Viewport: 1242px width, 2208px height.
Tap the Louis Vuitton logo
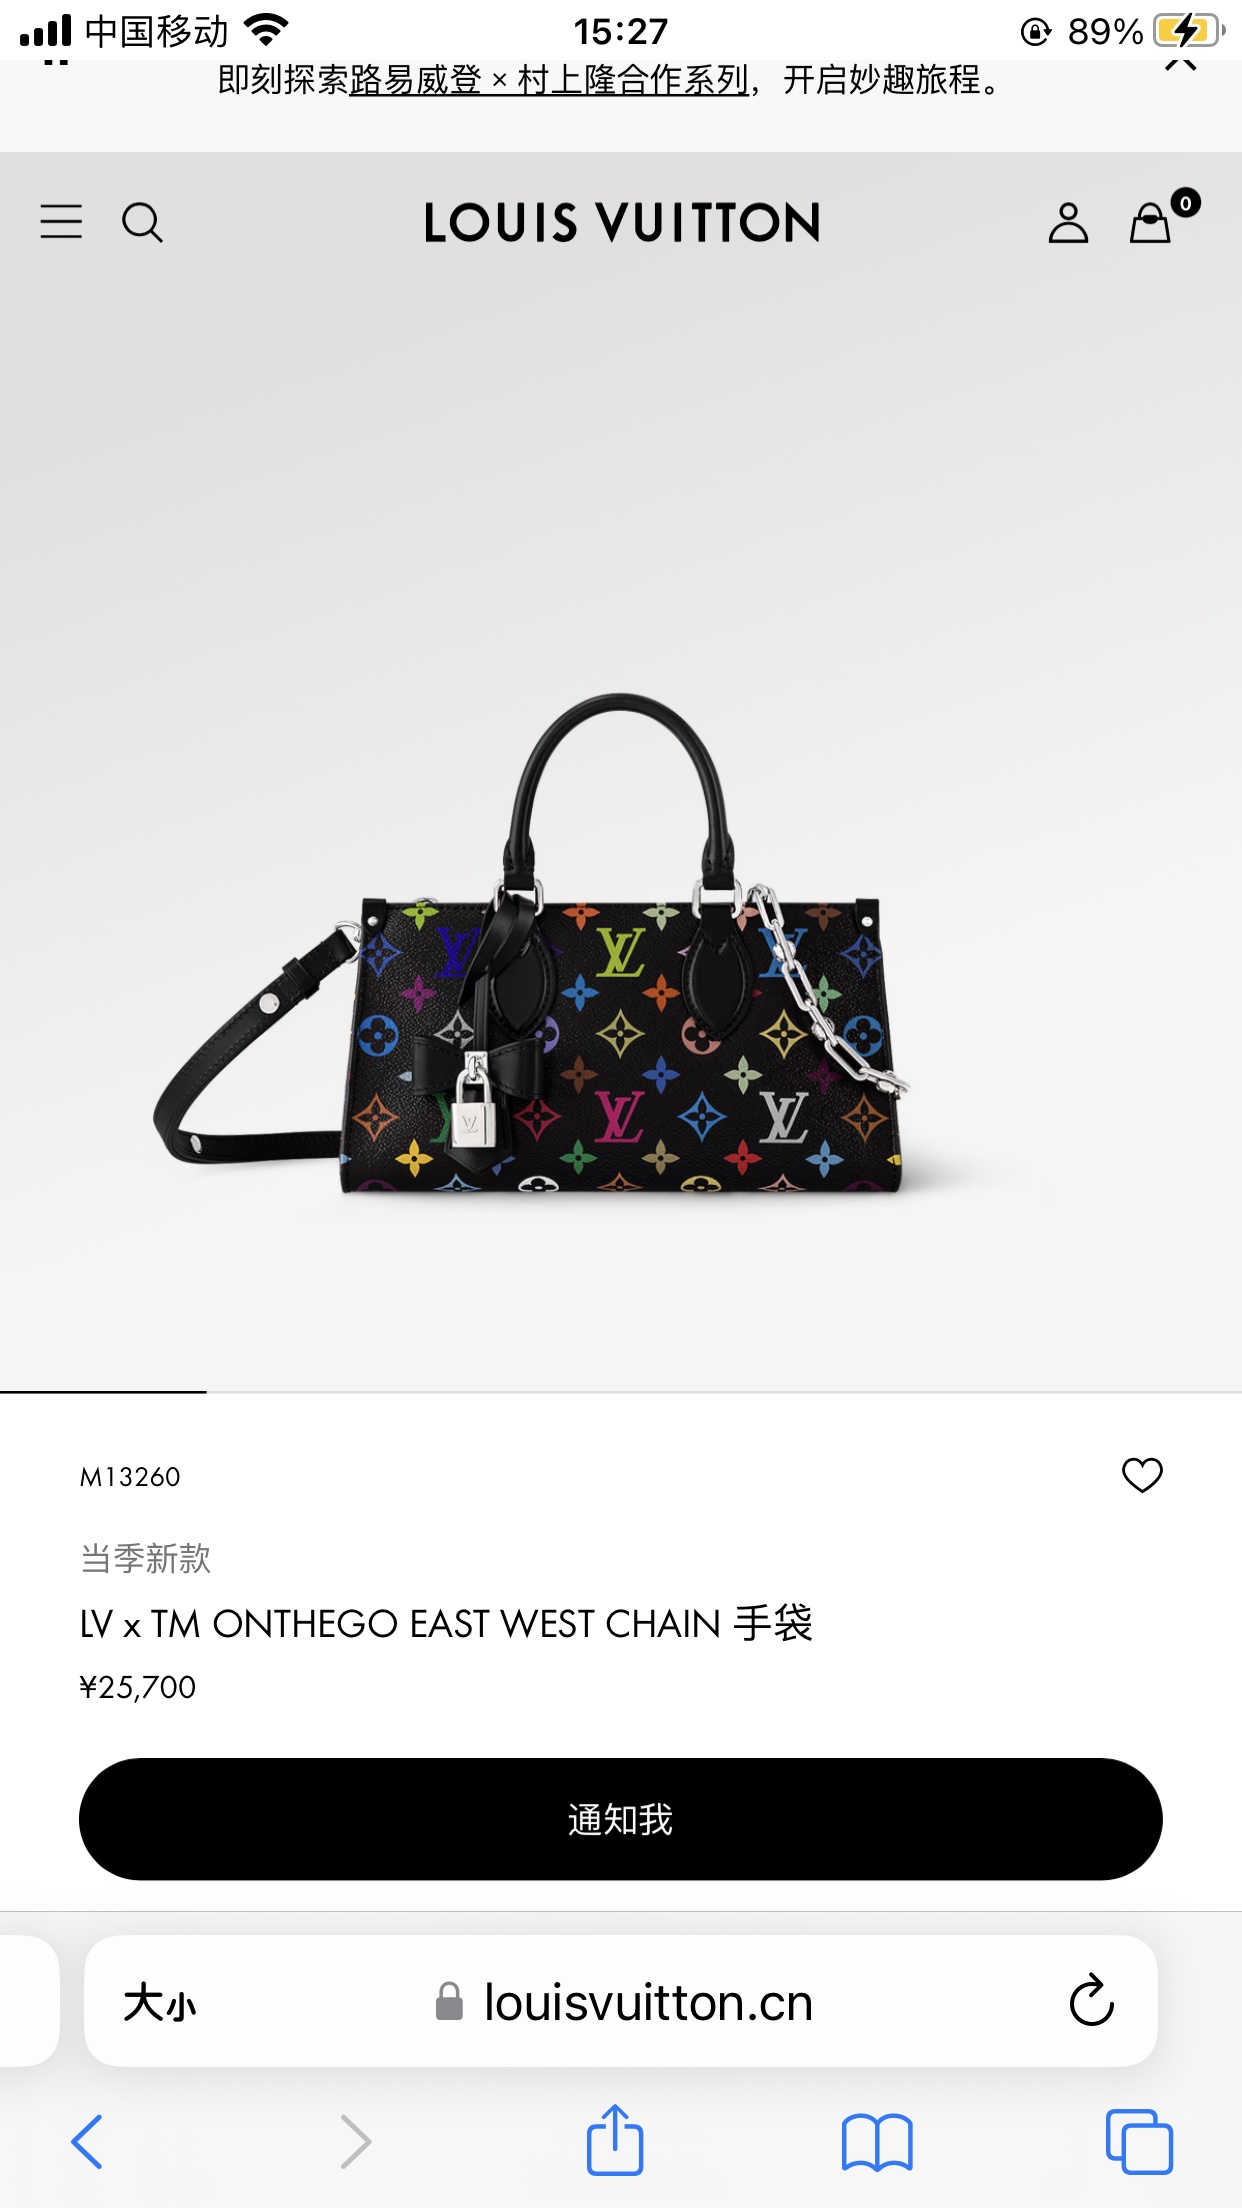point(622,223)
